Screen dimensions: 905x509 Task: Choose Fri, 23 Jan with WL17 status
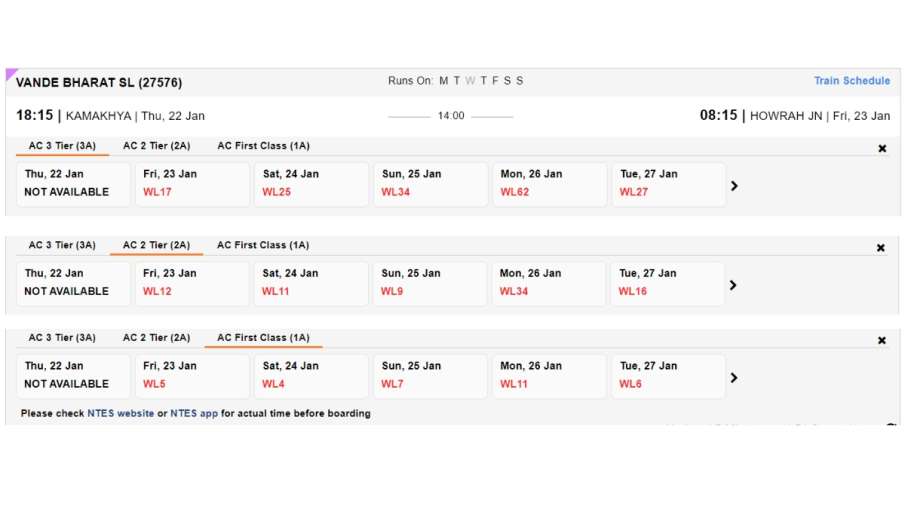coord(192,183)
